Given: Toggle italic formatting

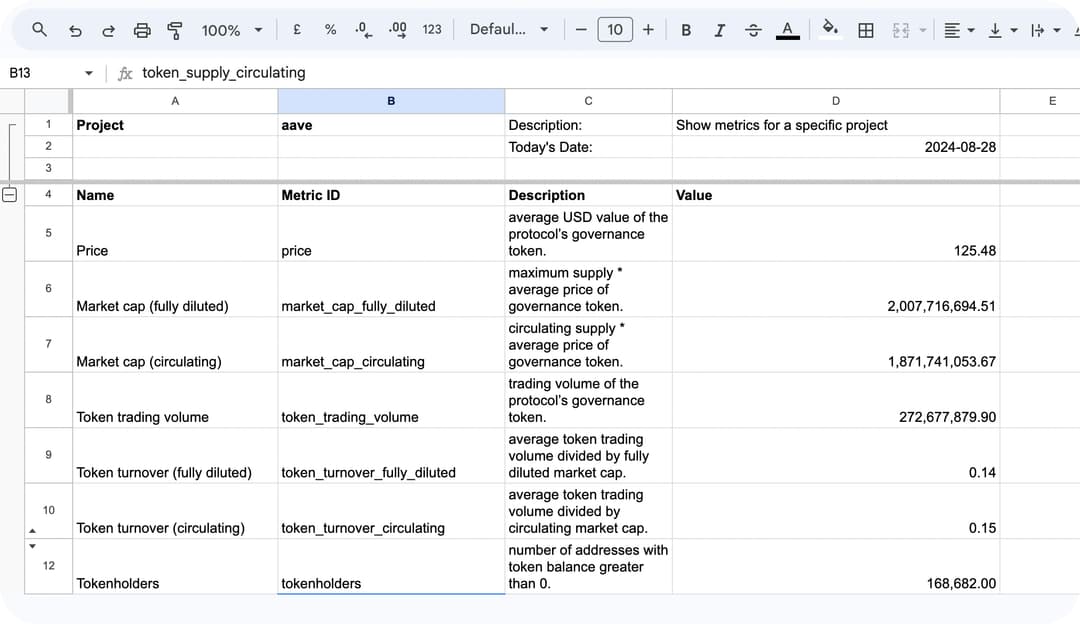Looking at the screenshot, I should 720,30.
